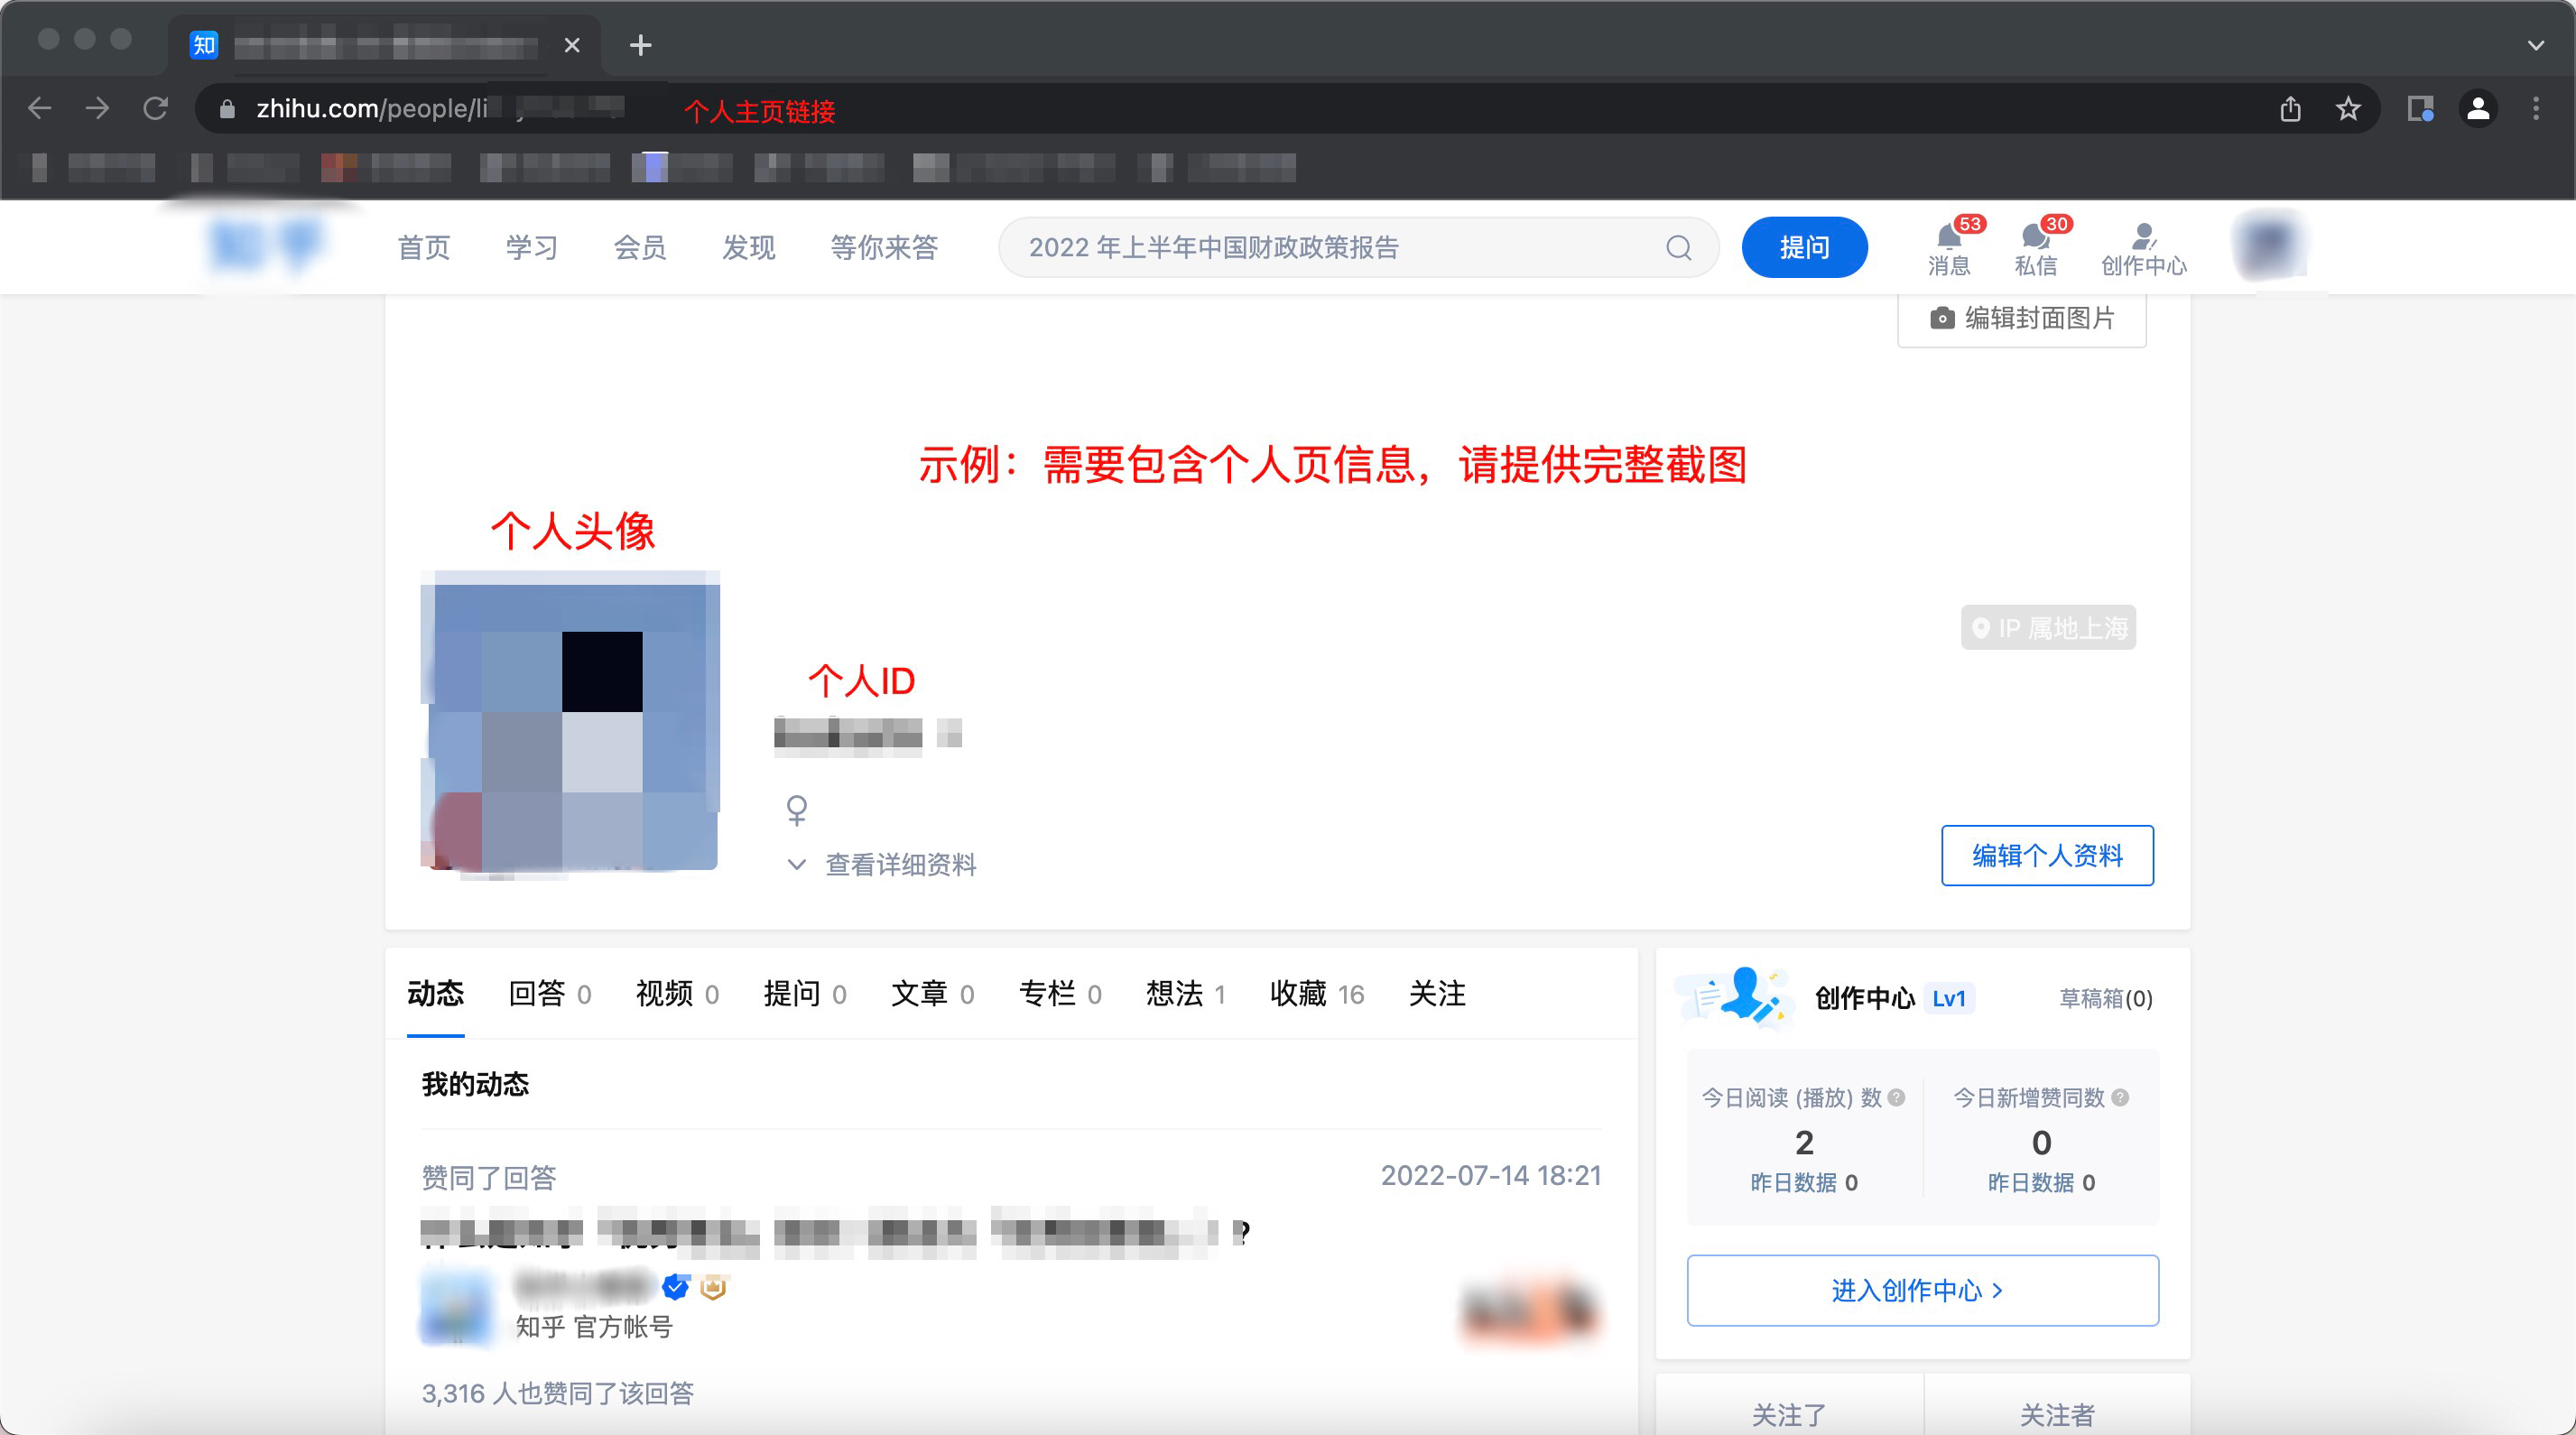Reload the page with refresh icon
The width and height of the screenshot is (2576, 1435).
tap(155, 108)
